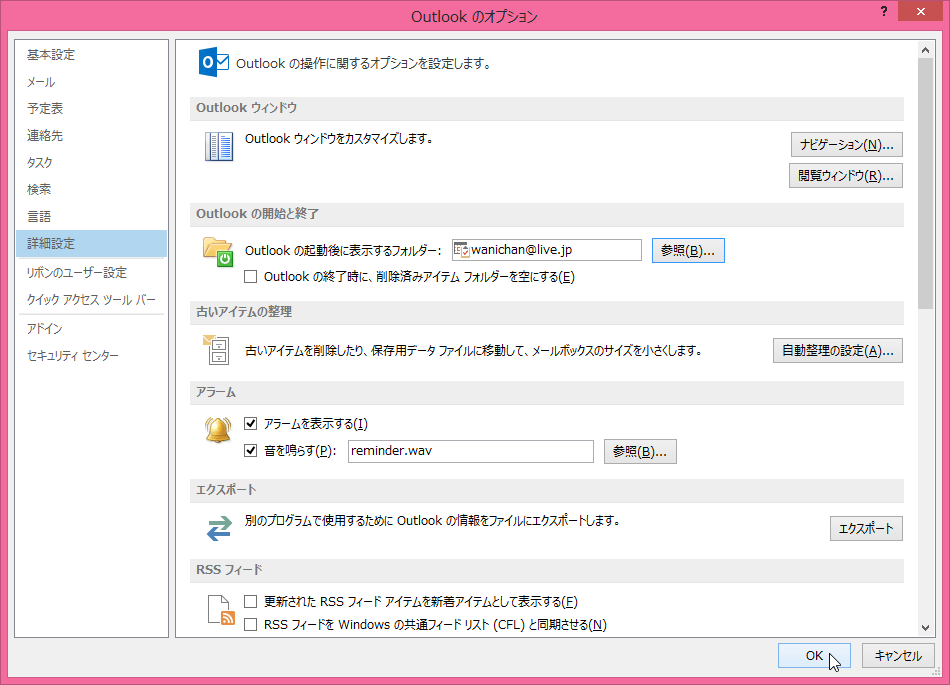The width and height of the screenshot is (950, 685).
Task: Click the reminder.wav sound field
Action: click(x=471, y=451)
